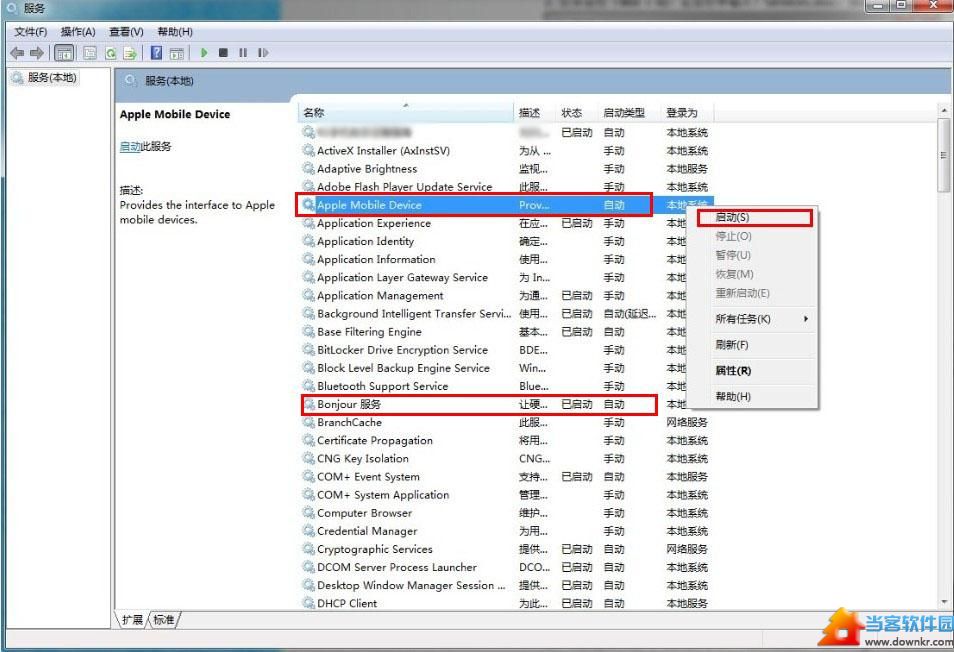Click the gear icon beside DHCP Client
Viewport: 954px width, 652px height.
pyautogui.click(x=308, y=603)
